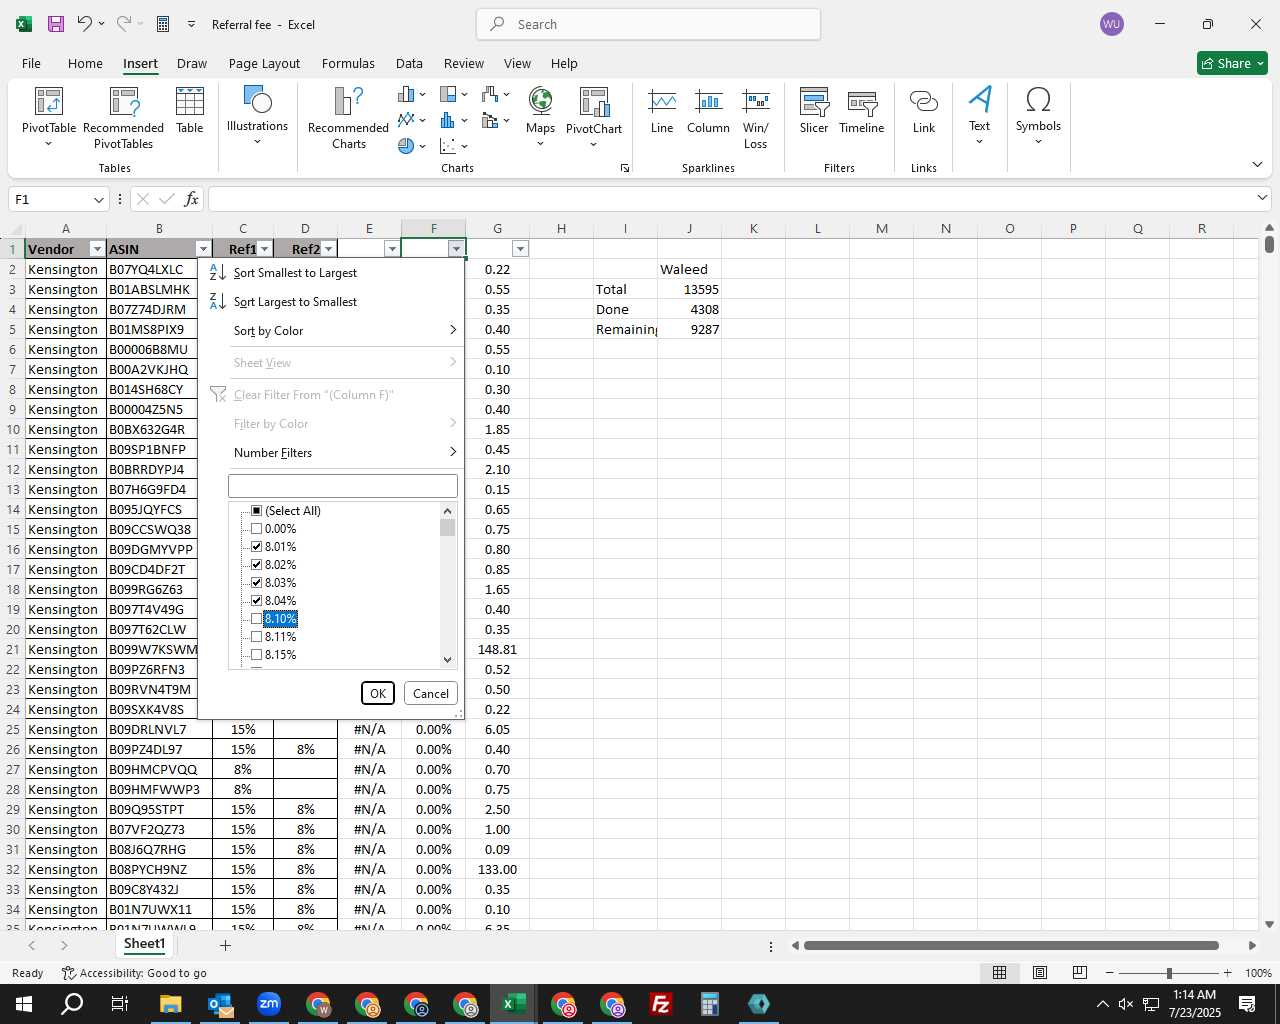
Task: Open the Ref2 column filter dropdown
Action: [328, 249]
